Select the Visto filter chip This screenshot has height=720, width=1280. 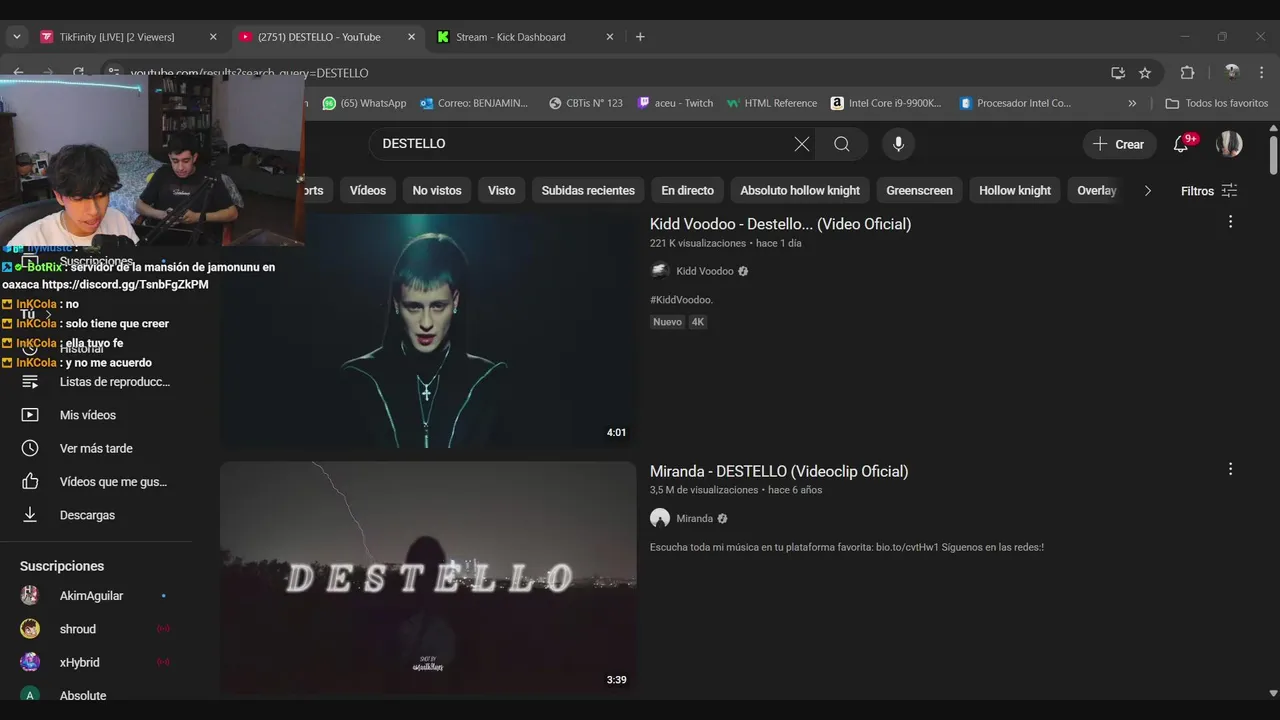(502, 190)
